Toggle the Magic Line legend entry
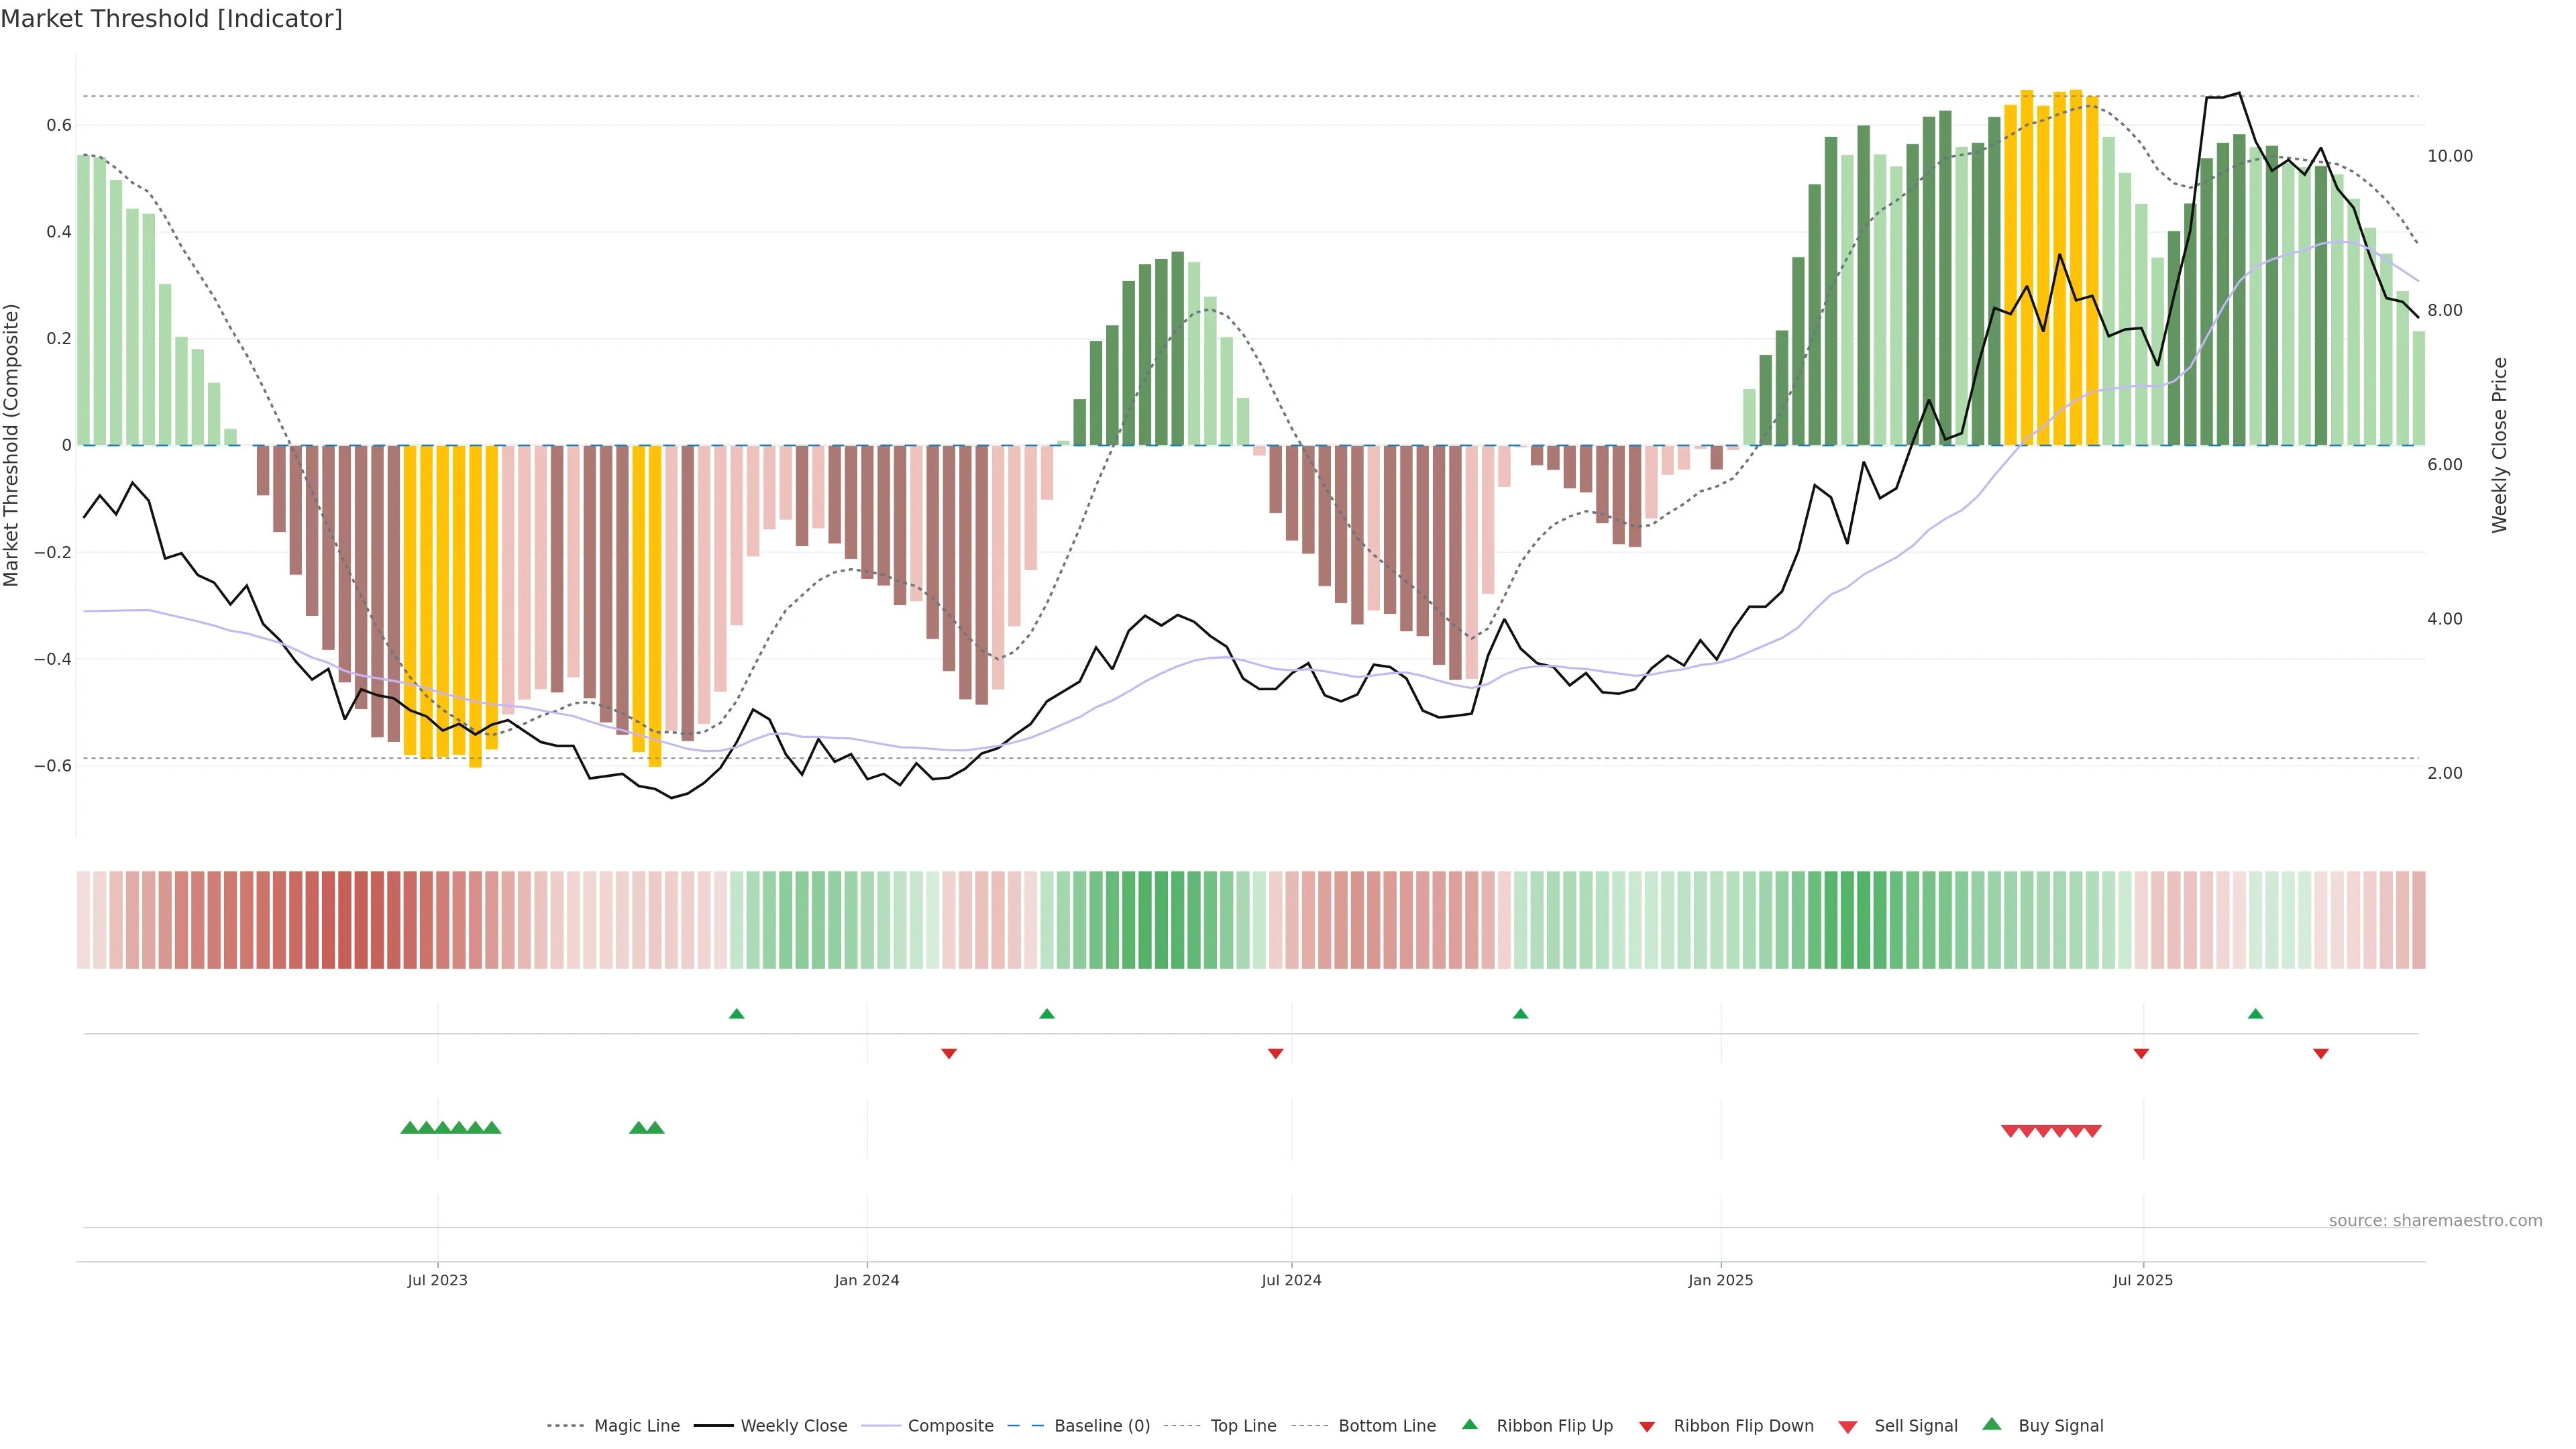This screenshot has height=1449, width=2576. tap(636, 1426)
